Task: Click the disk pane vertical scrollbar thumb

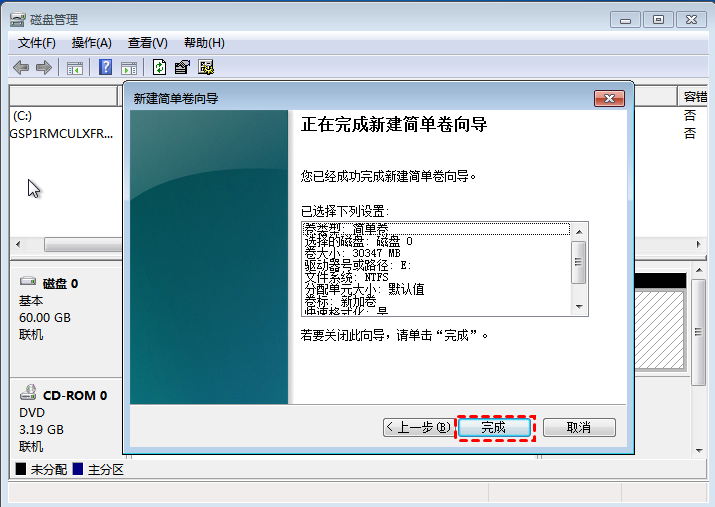Action: (699, 332)
